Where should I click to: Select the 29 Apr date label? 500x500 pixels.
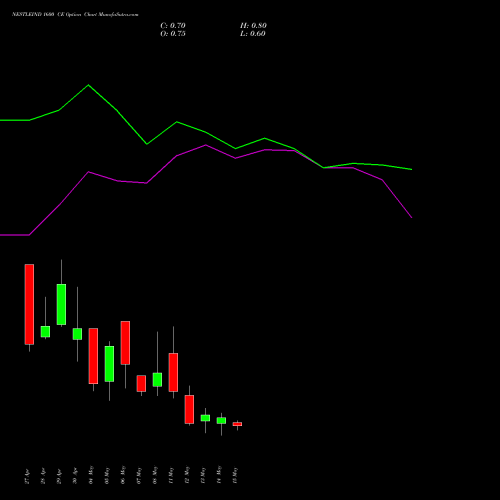(x=59, y=476)
